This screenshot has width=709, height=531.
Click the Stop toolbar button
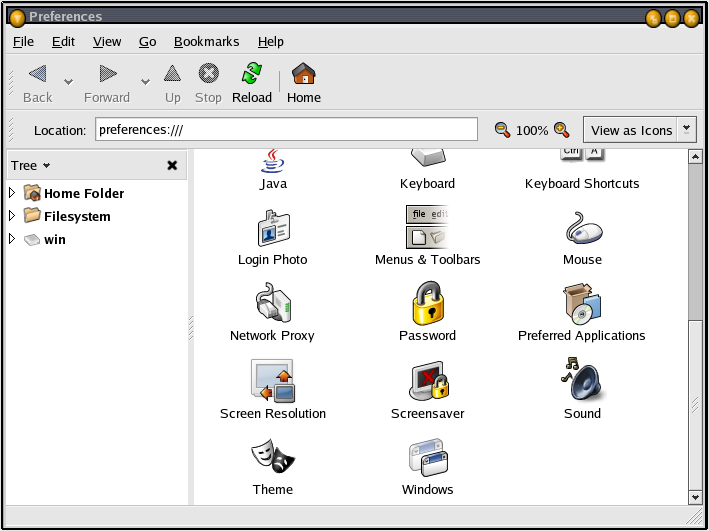(x=208, y=84)
